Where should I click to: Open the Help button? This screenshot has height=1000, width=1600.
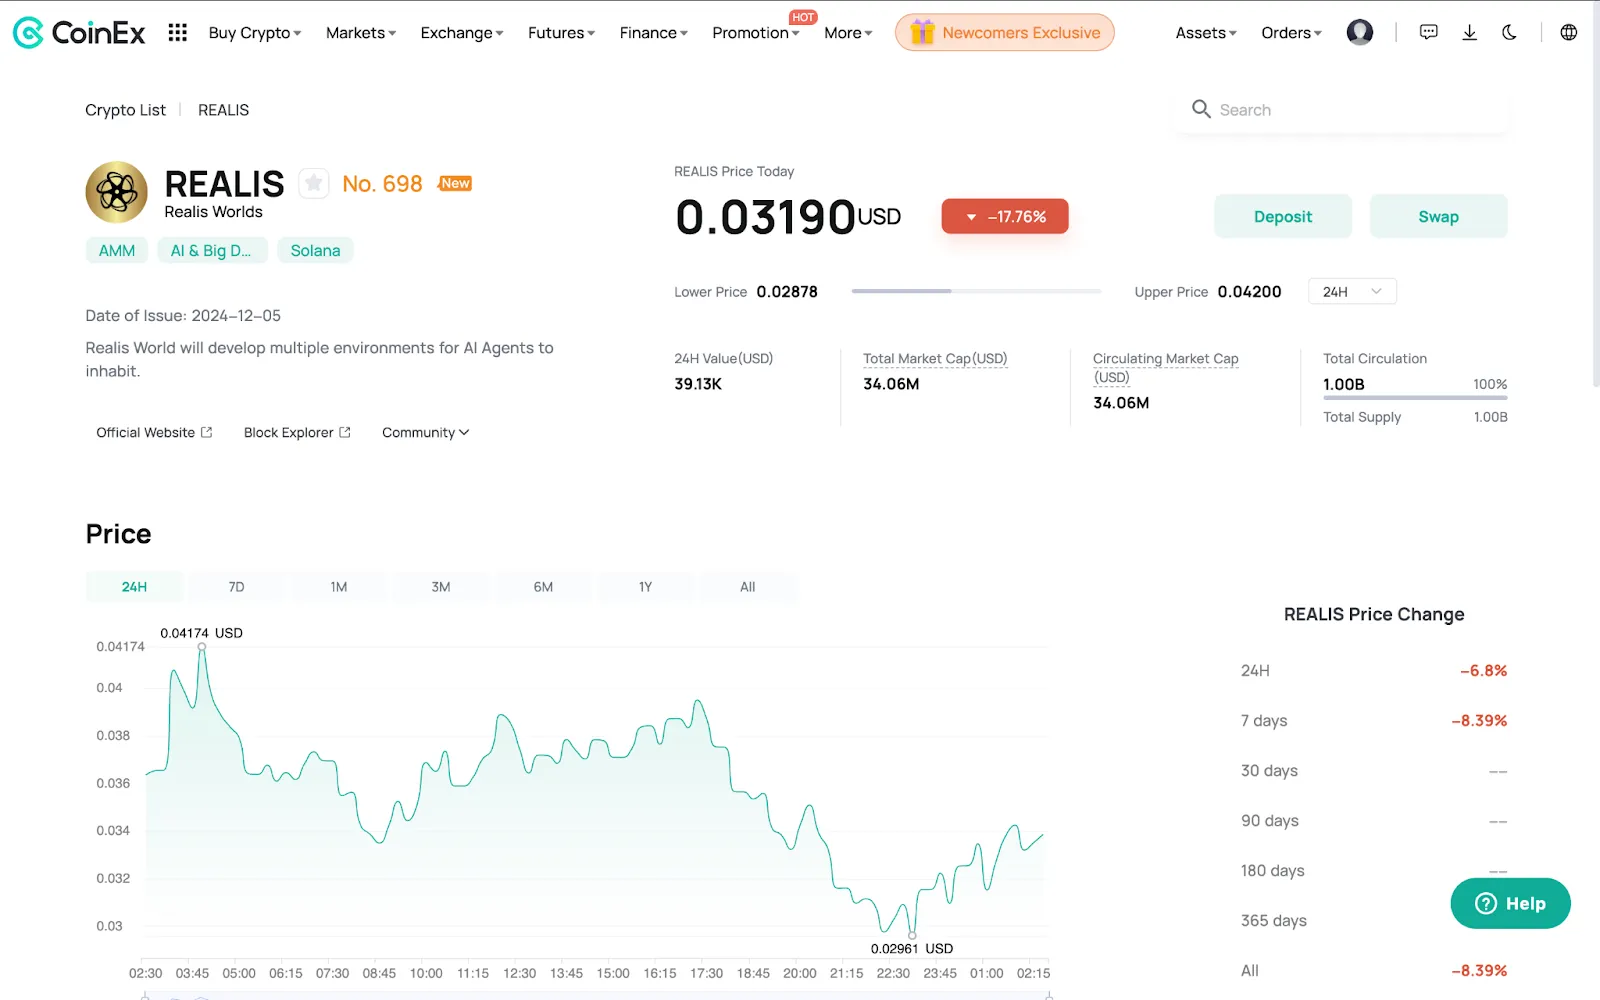pyautogui.click(x=1510, y=903)
